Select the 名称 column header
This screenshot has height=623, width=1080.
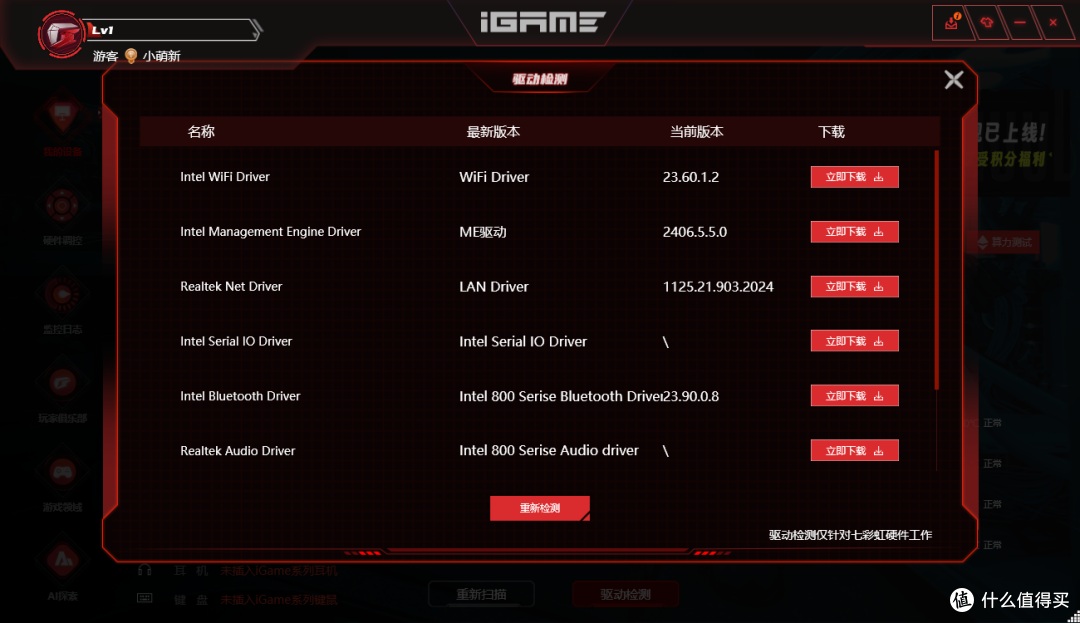(x=201, y=131)
